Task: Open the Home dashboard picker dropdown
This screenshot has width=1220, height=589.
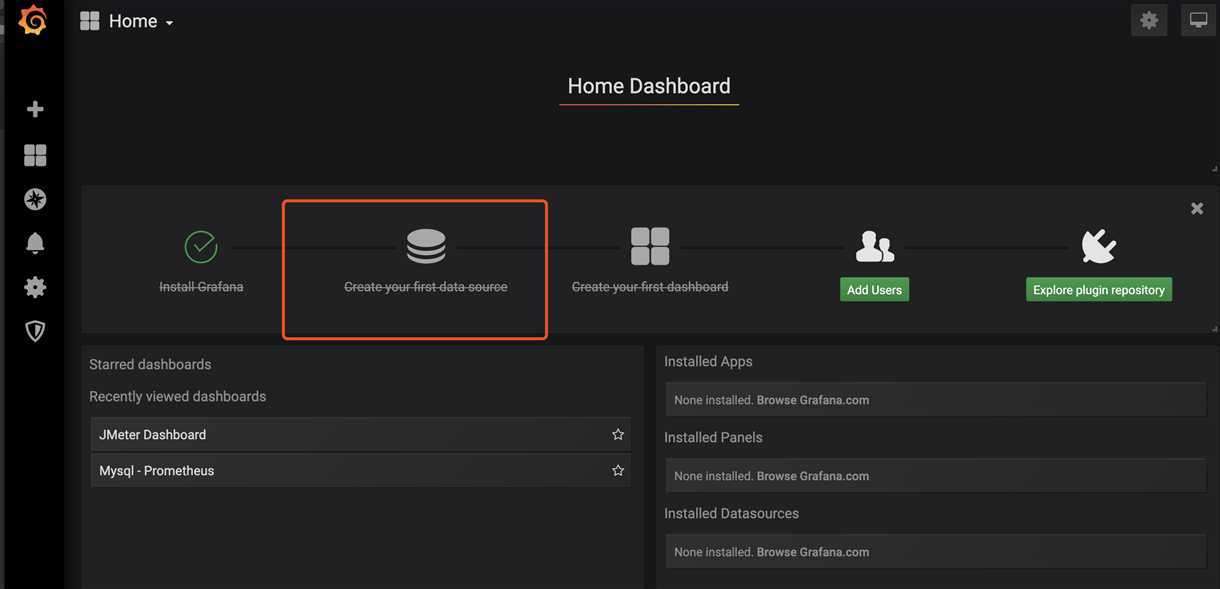Action: (140, 21)
